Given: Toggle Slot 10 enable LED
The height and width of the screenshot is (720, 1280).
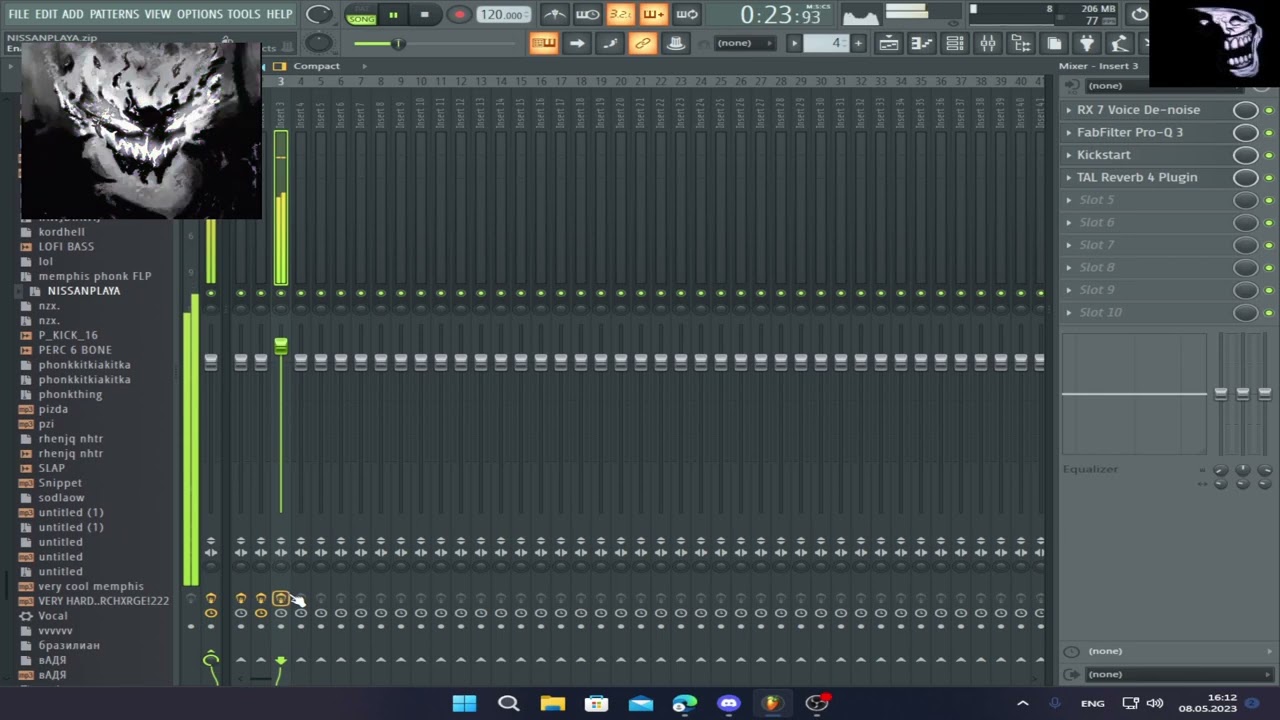Looking at the screenshot, I should tap(1269, 313).
